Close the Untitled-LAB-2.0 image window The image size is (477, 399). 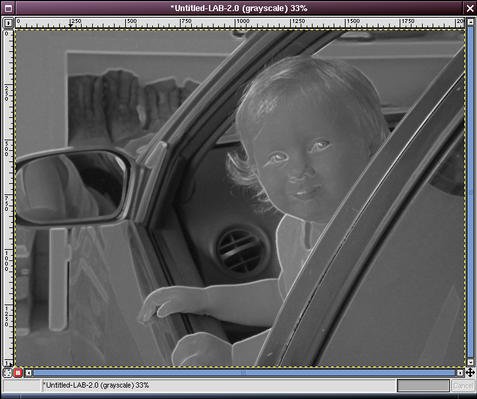point(470,8)
